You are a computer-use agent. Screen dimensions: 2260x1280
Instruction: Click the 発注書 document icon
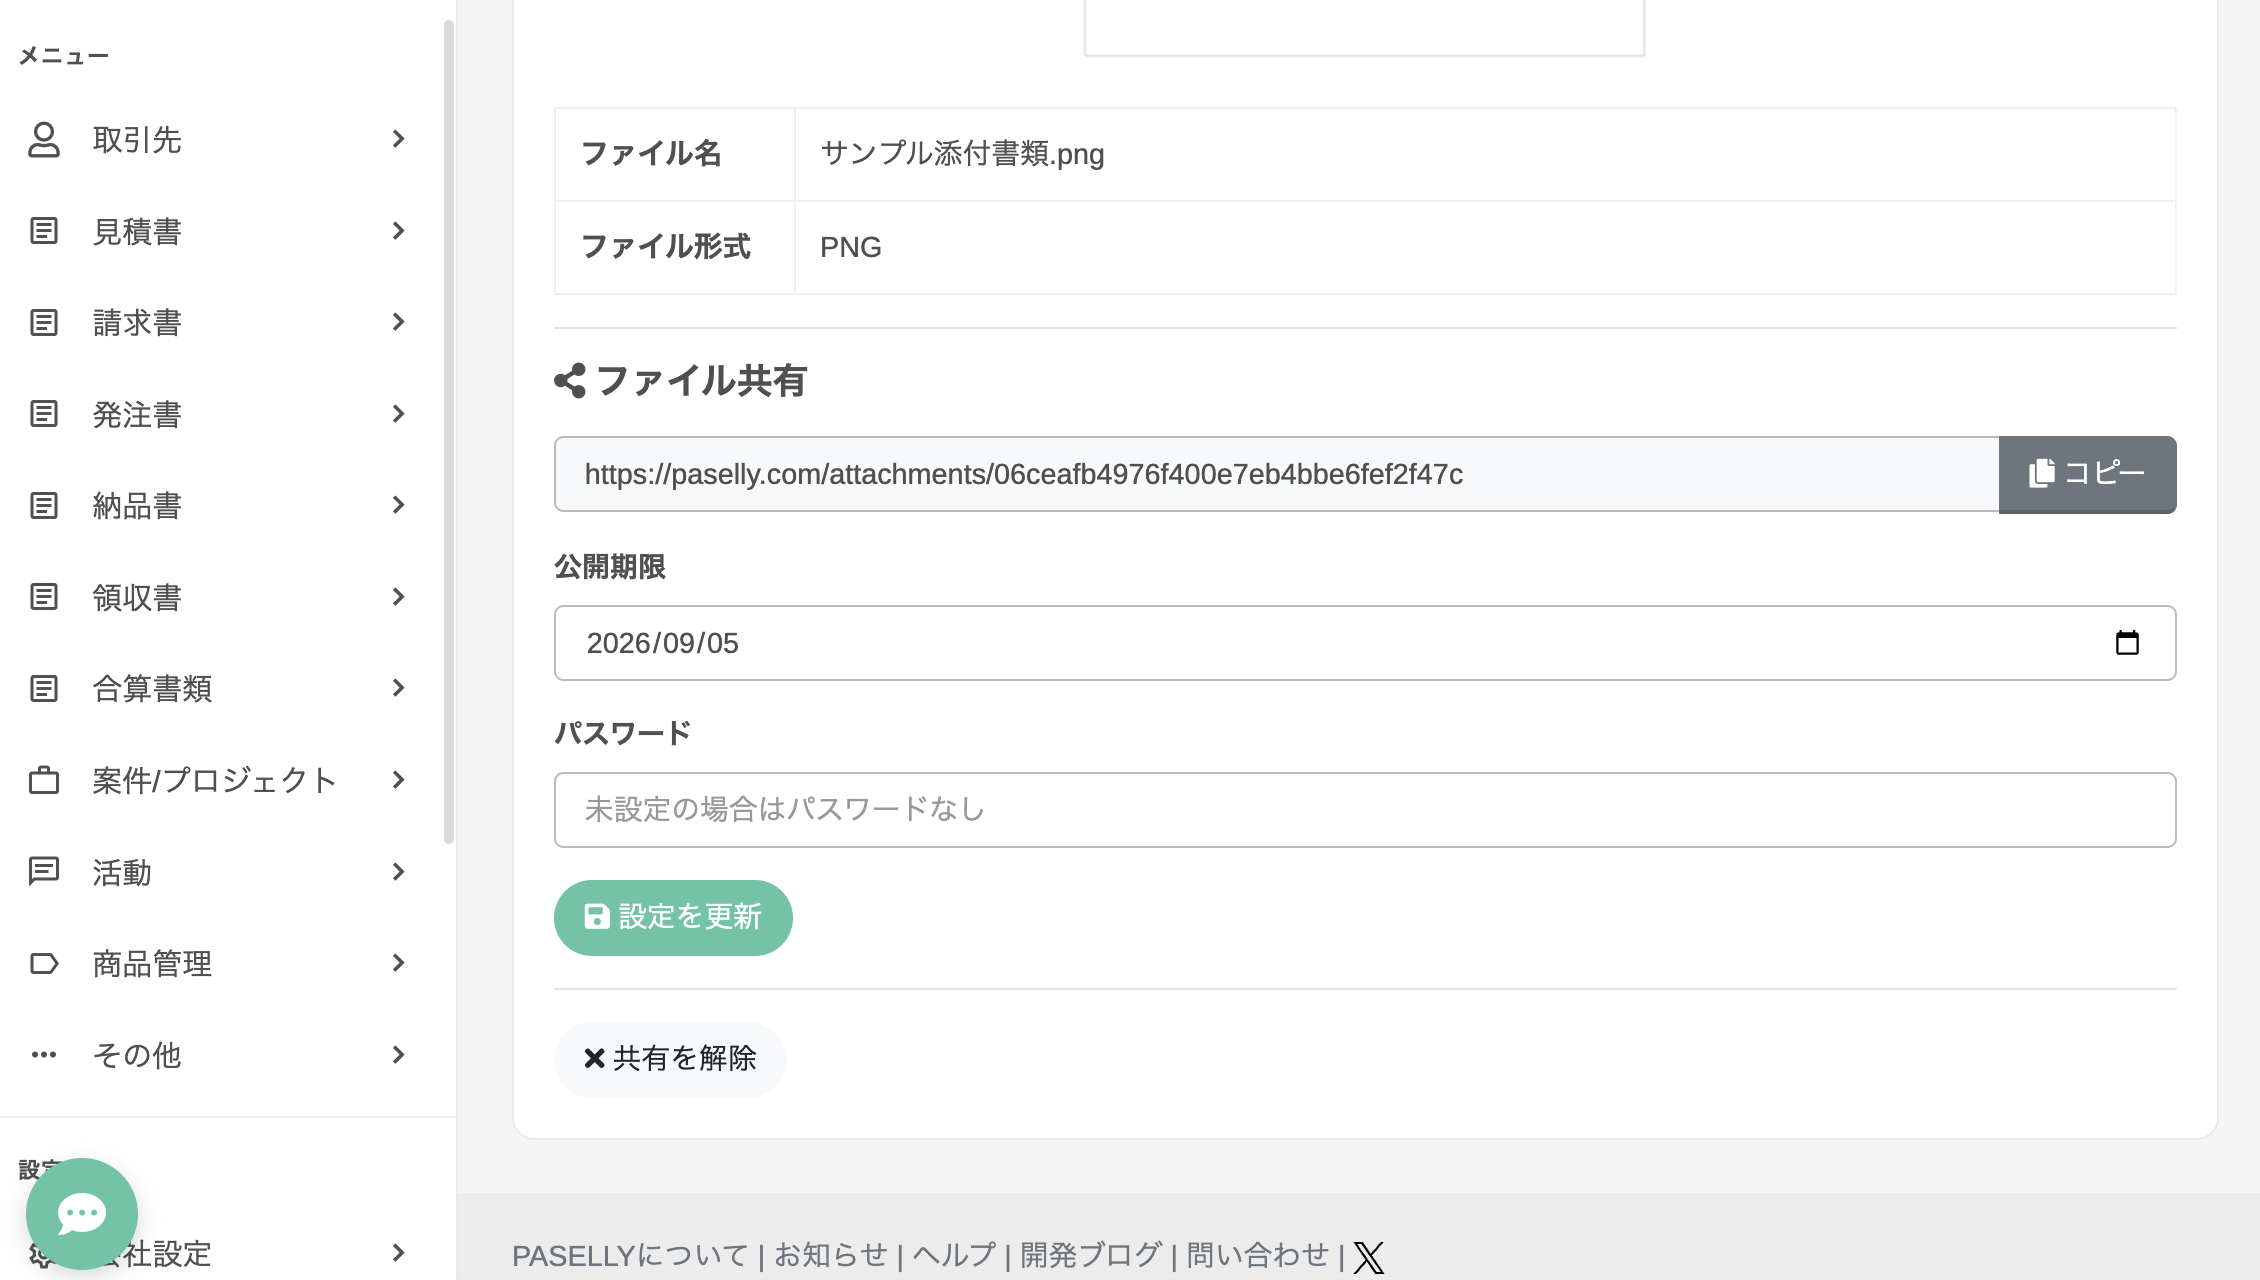tap(44, 414)
